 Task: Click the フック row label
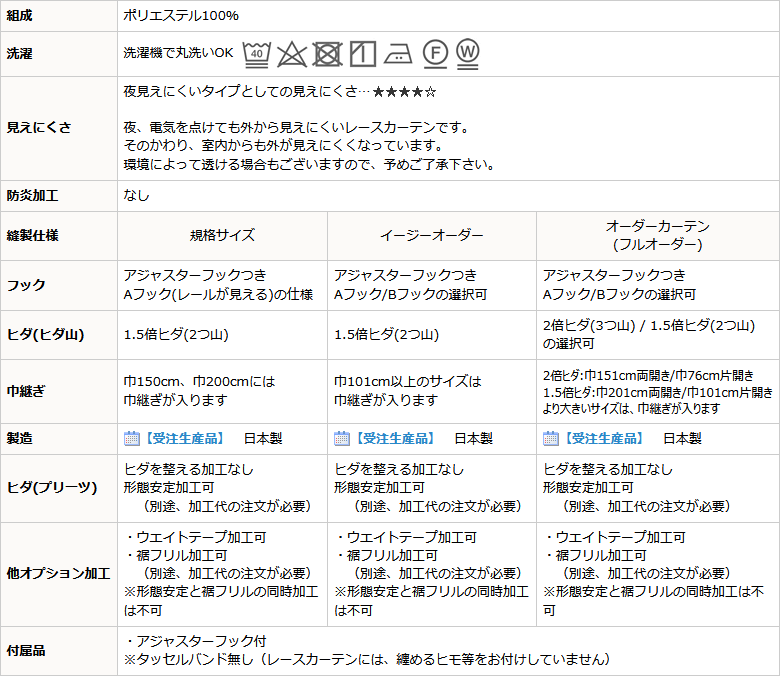tap(26, 286)
